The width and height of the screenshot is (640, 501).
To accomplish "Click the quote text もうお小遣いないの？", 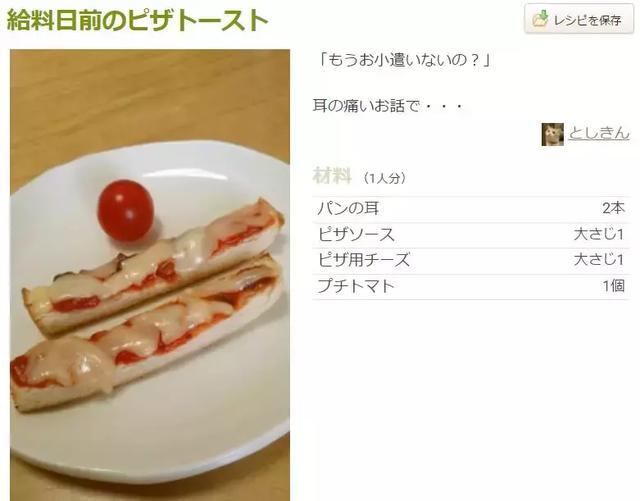I will click(x=404, y=60).
